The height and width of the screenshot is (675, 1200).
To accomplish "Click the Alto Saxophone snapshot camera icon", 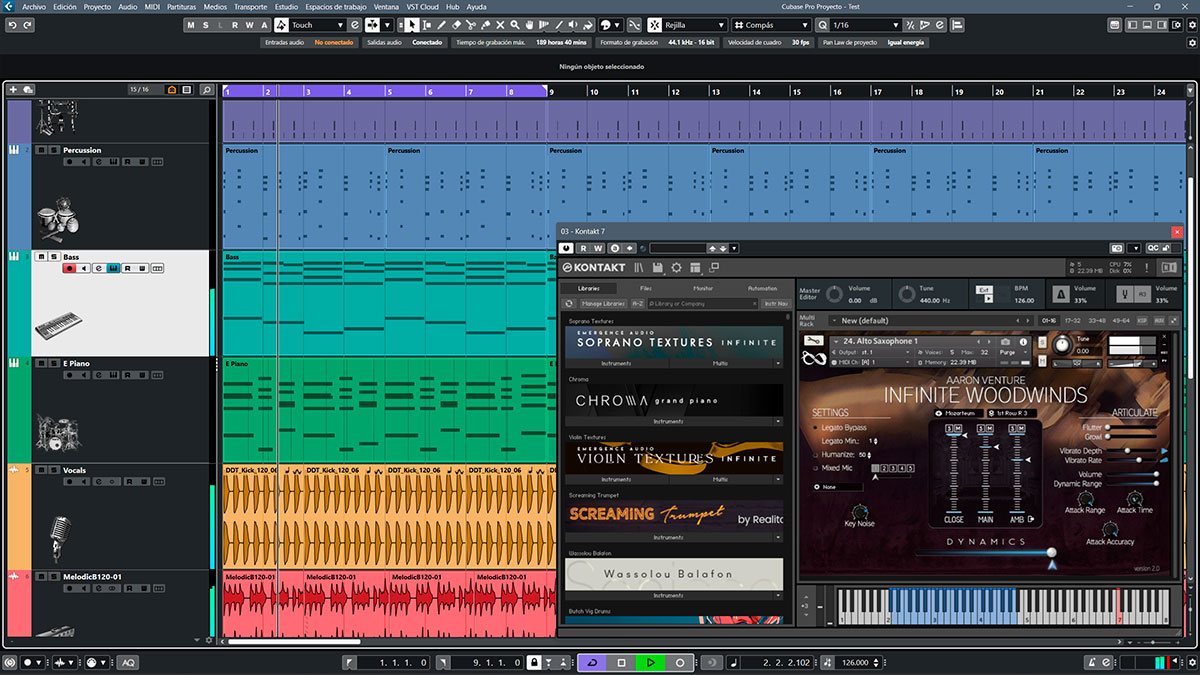I will (x=1006, y=341).
